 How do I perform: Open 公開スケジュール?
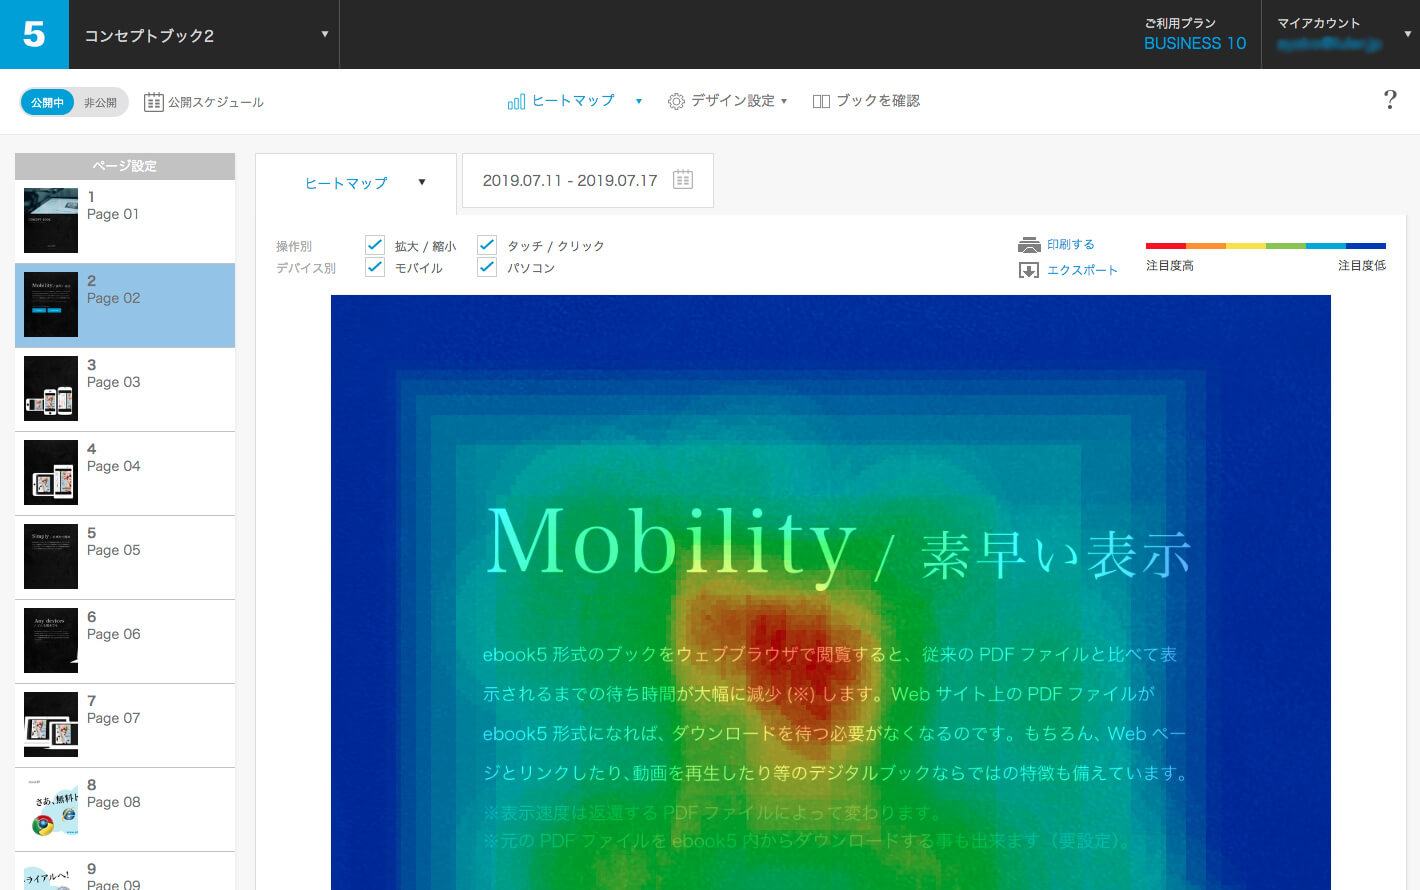click(x=204, y=102)
